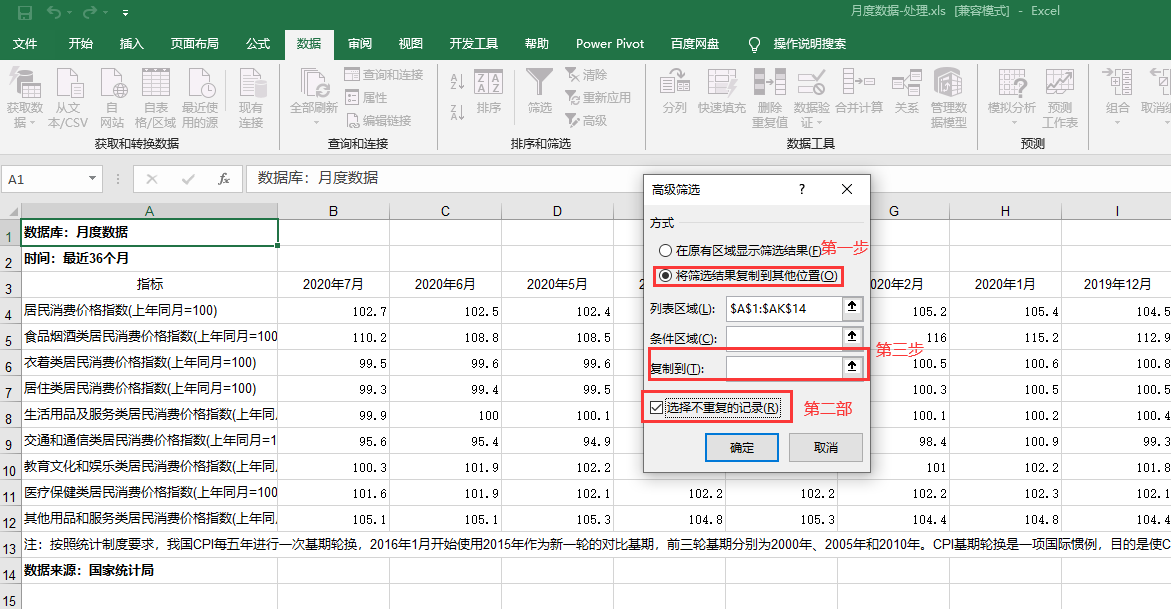The width and height of the screenshot is (1171, 609).
Task: Click the 取消 button in dialog
Action: [x=825, y=448]
